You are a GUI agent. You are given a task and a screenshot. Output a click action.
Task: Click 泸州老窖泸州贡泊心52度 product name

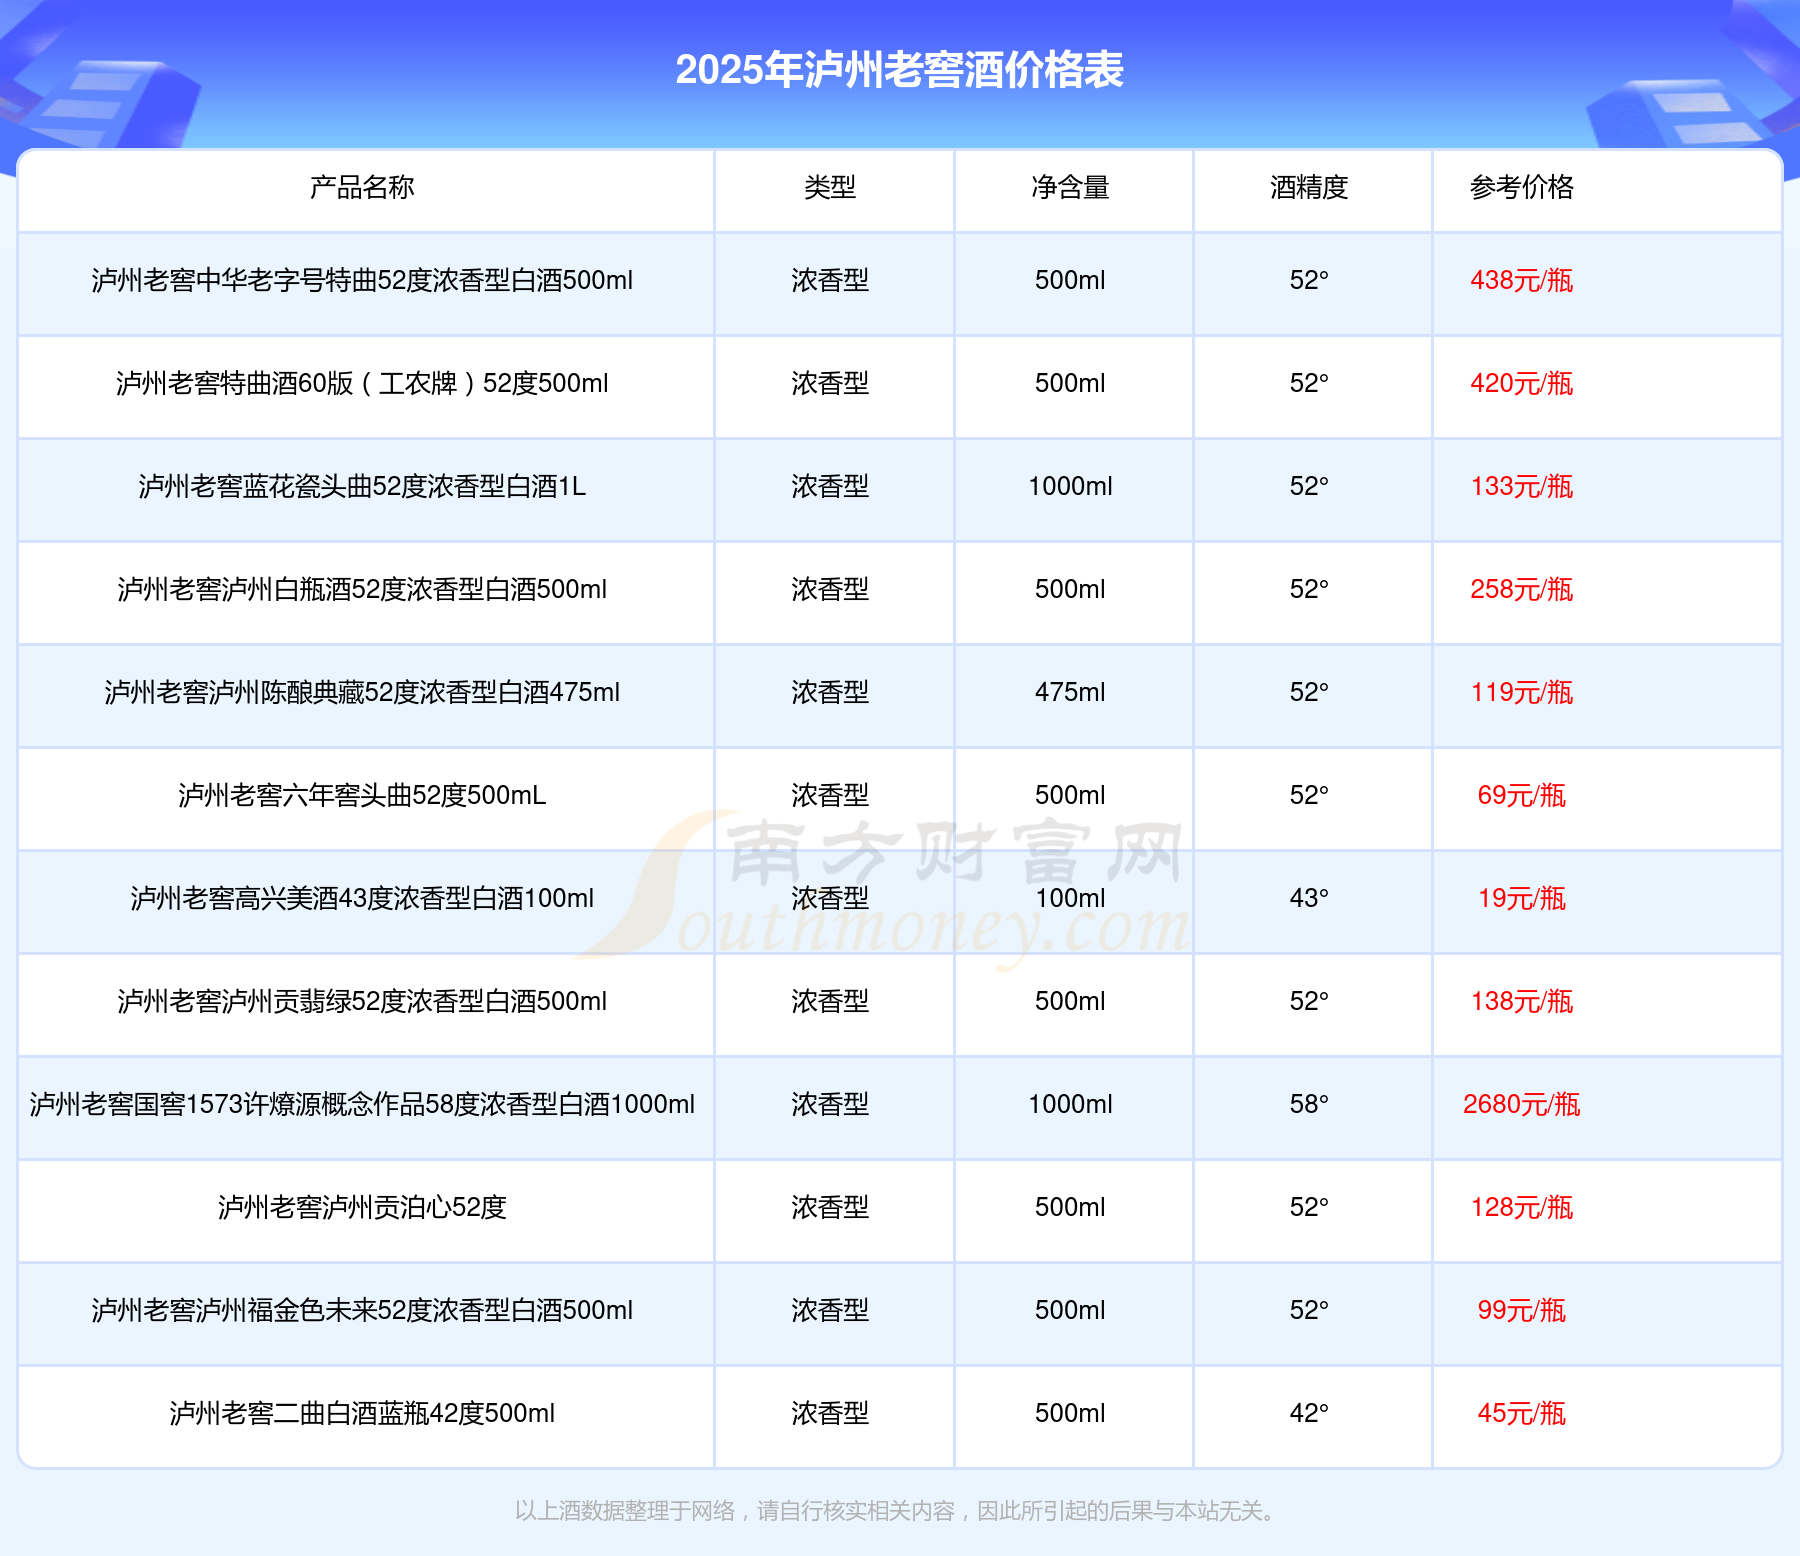[x=362, y=1207]
